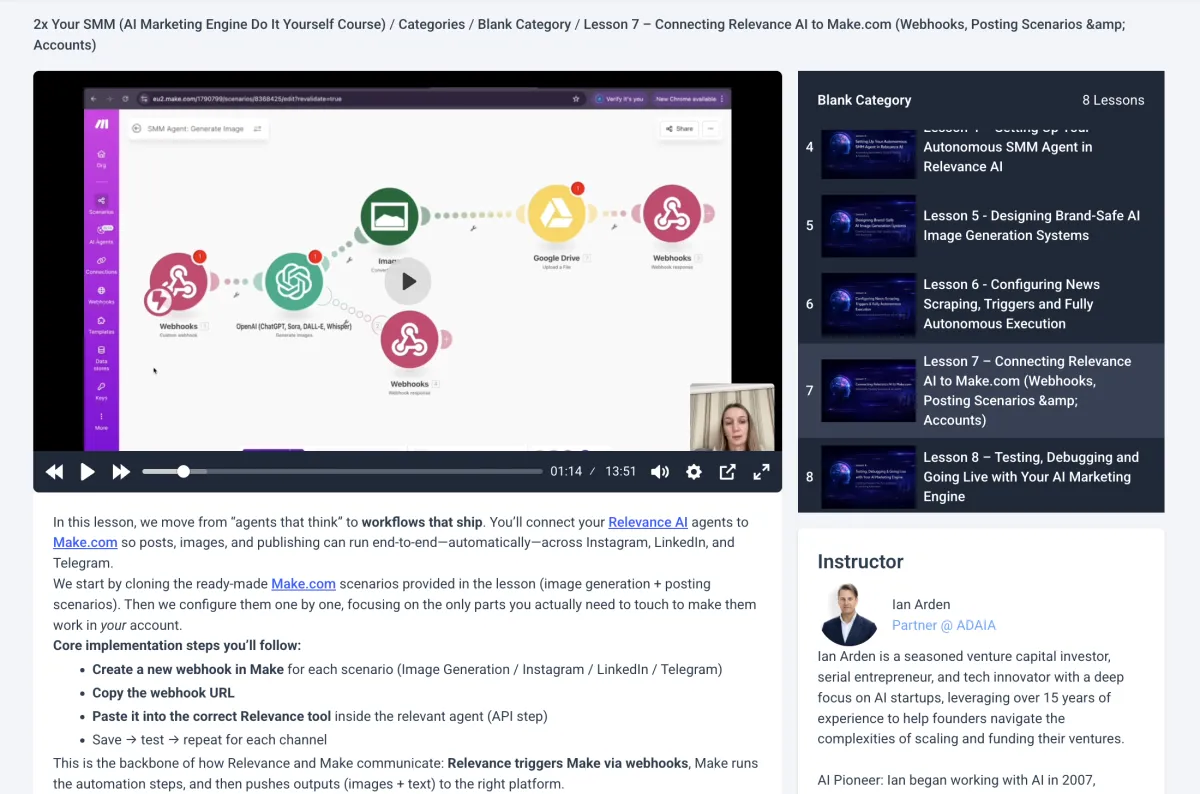This screenshot has width=1200, height=794.
Task: Open the Partner @ ADAIA link
Action: click(x=944, y=625)
